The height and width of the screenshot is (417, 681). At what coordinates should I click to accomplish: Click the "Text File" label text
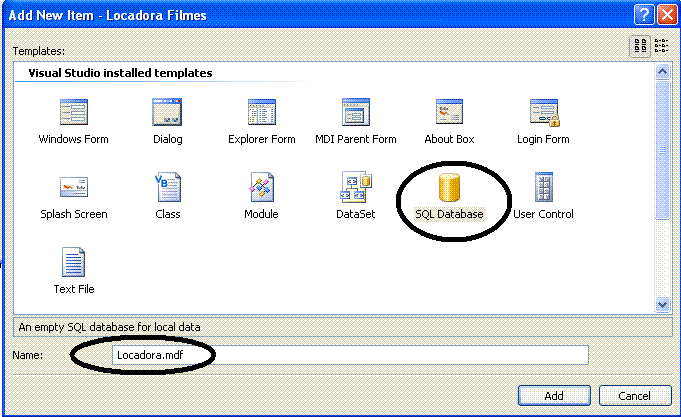[74, 289]
